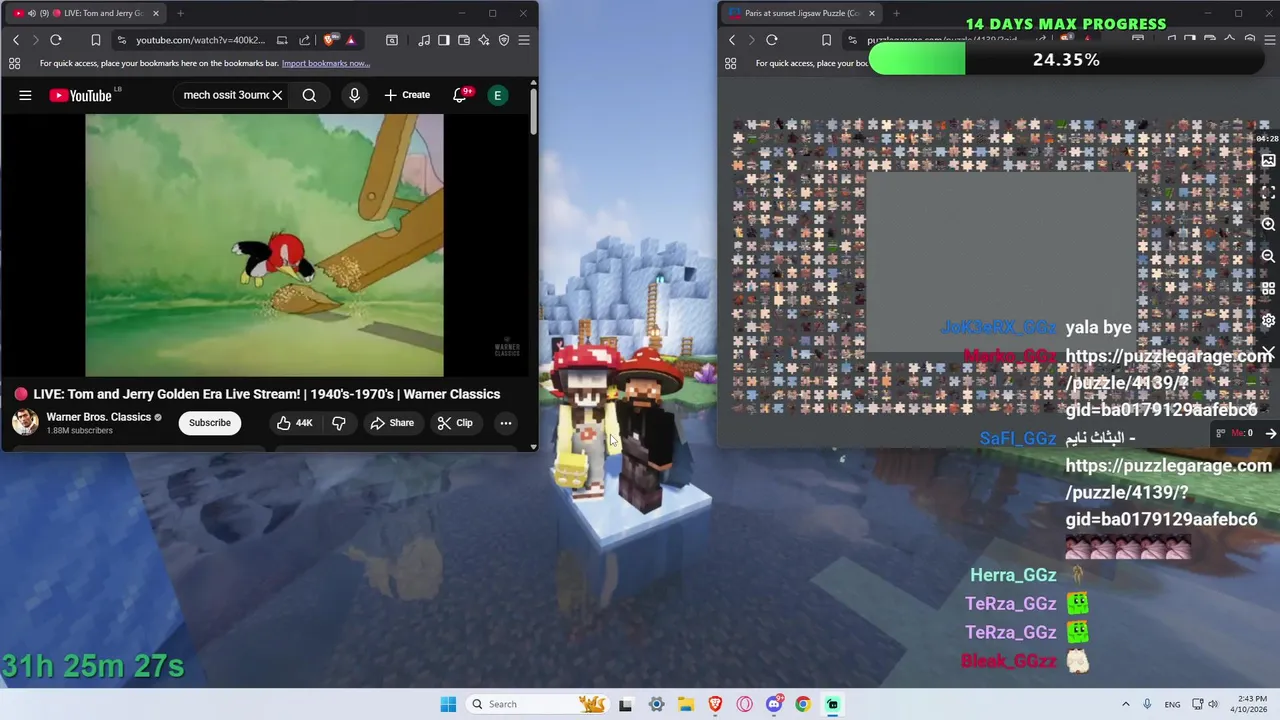Focus the YouTube search box
The image size is (1280, 720).
225,95
